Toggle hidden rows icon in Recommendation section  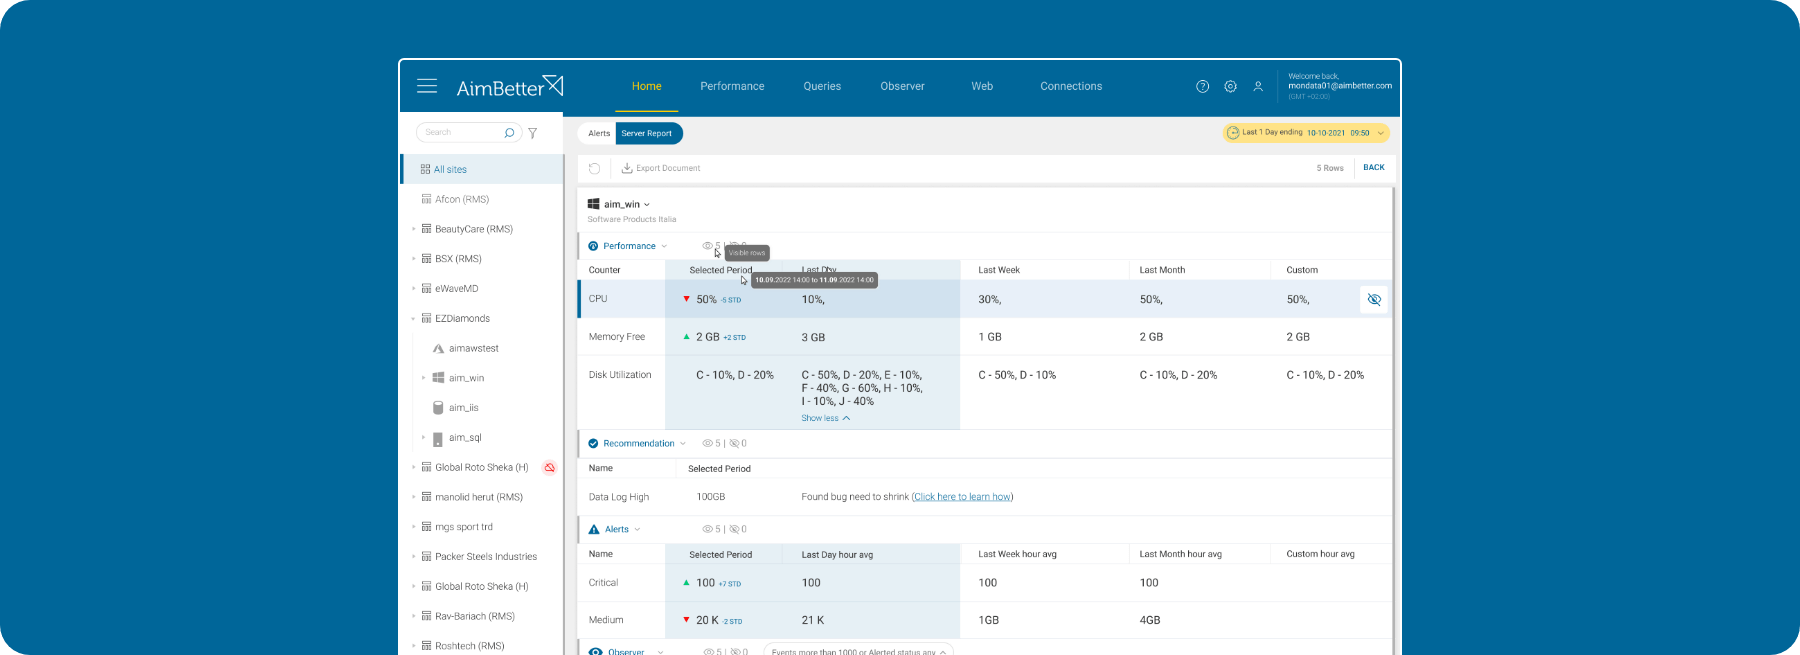(x=735, y=443)
